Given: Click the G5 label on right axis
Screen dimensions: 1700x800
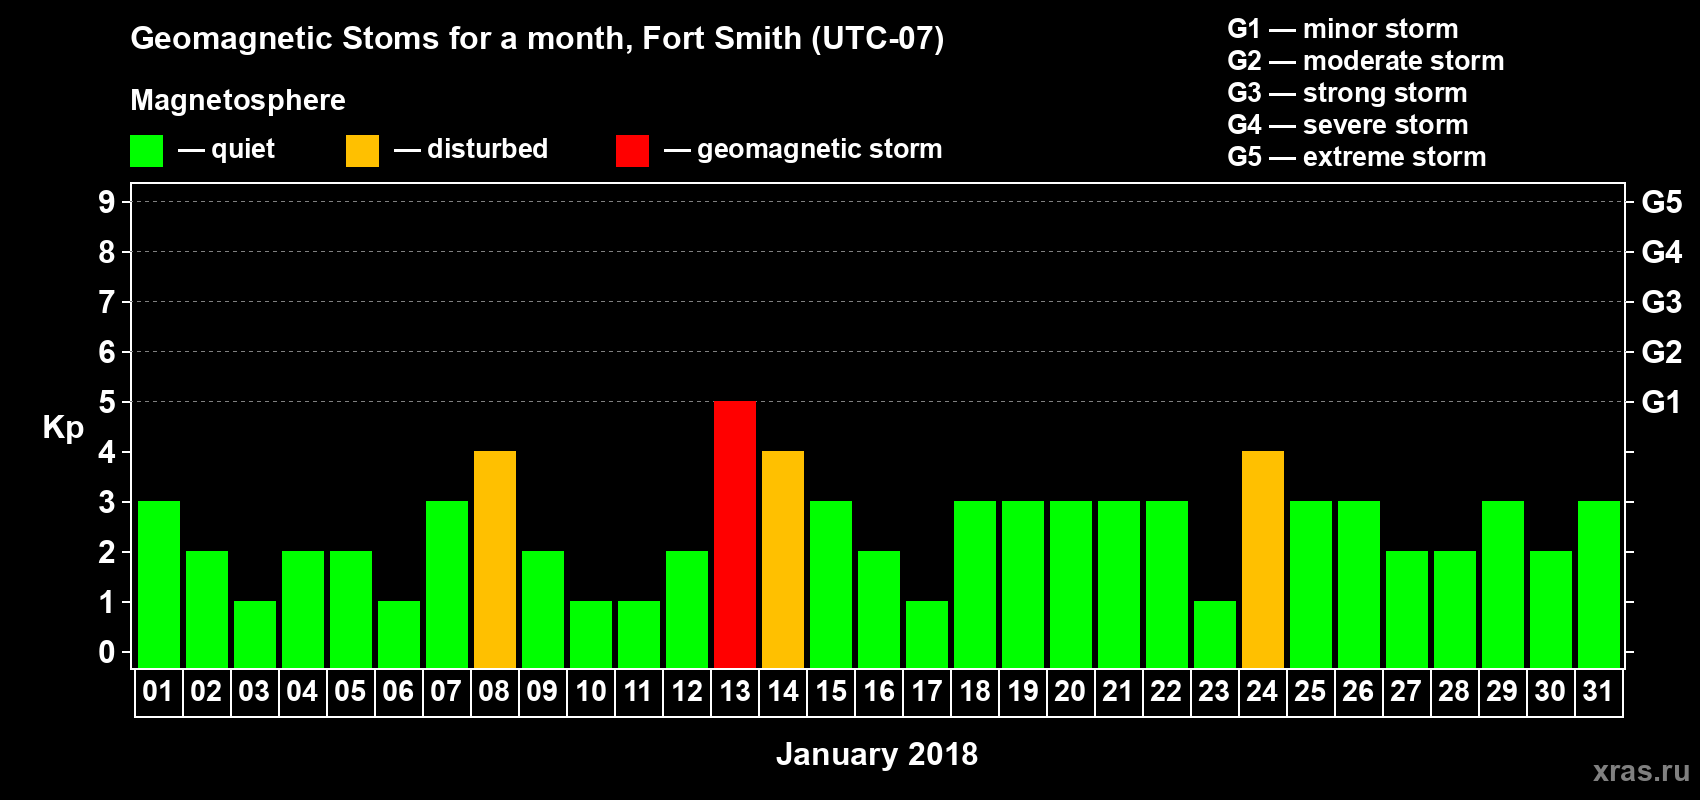Looking at the screenshot, I should click(x=1662, y=202).
